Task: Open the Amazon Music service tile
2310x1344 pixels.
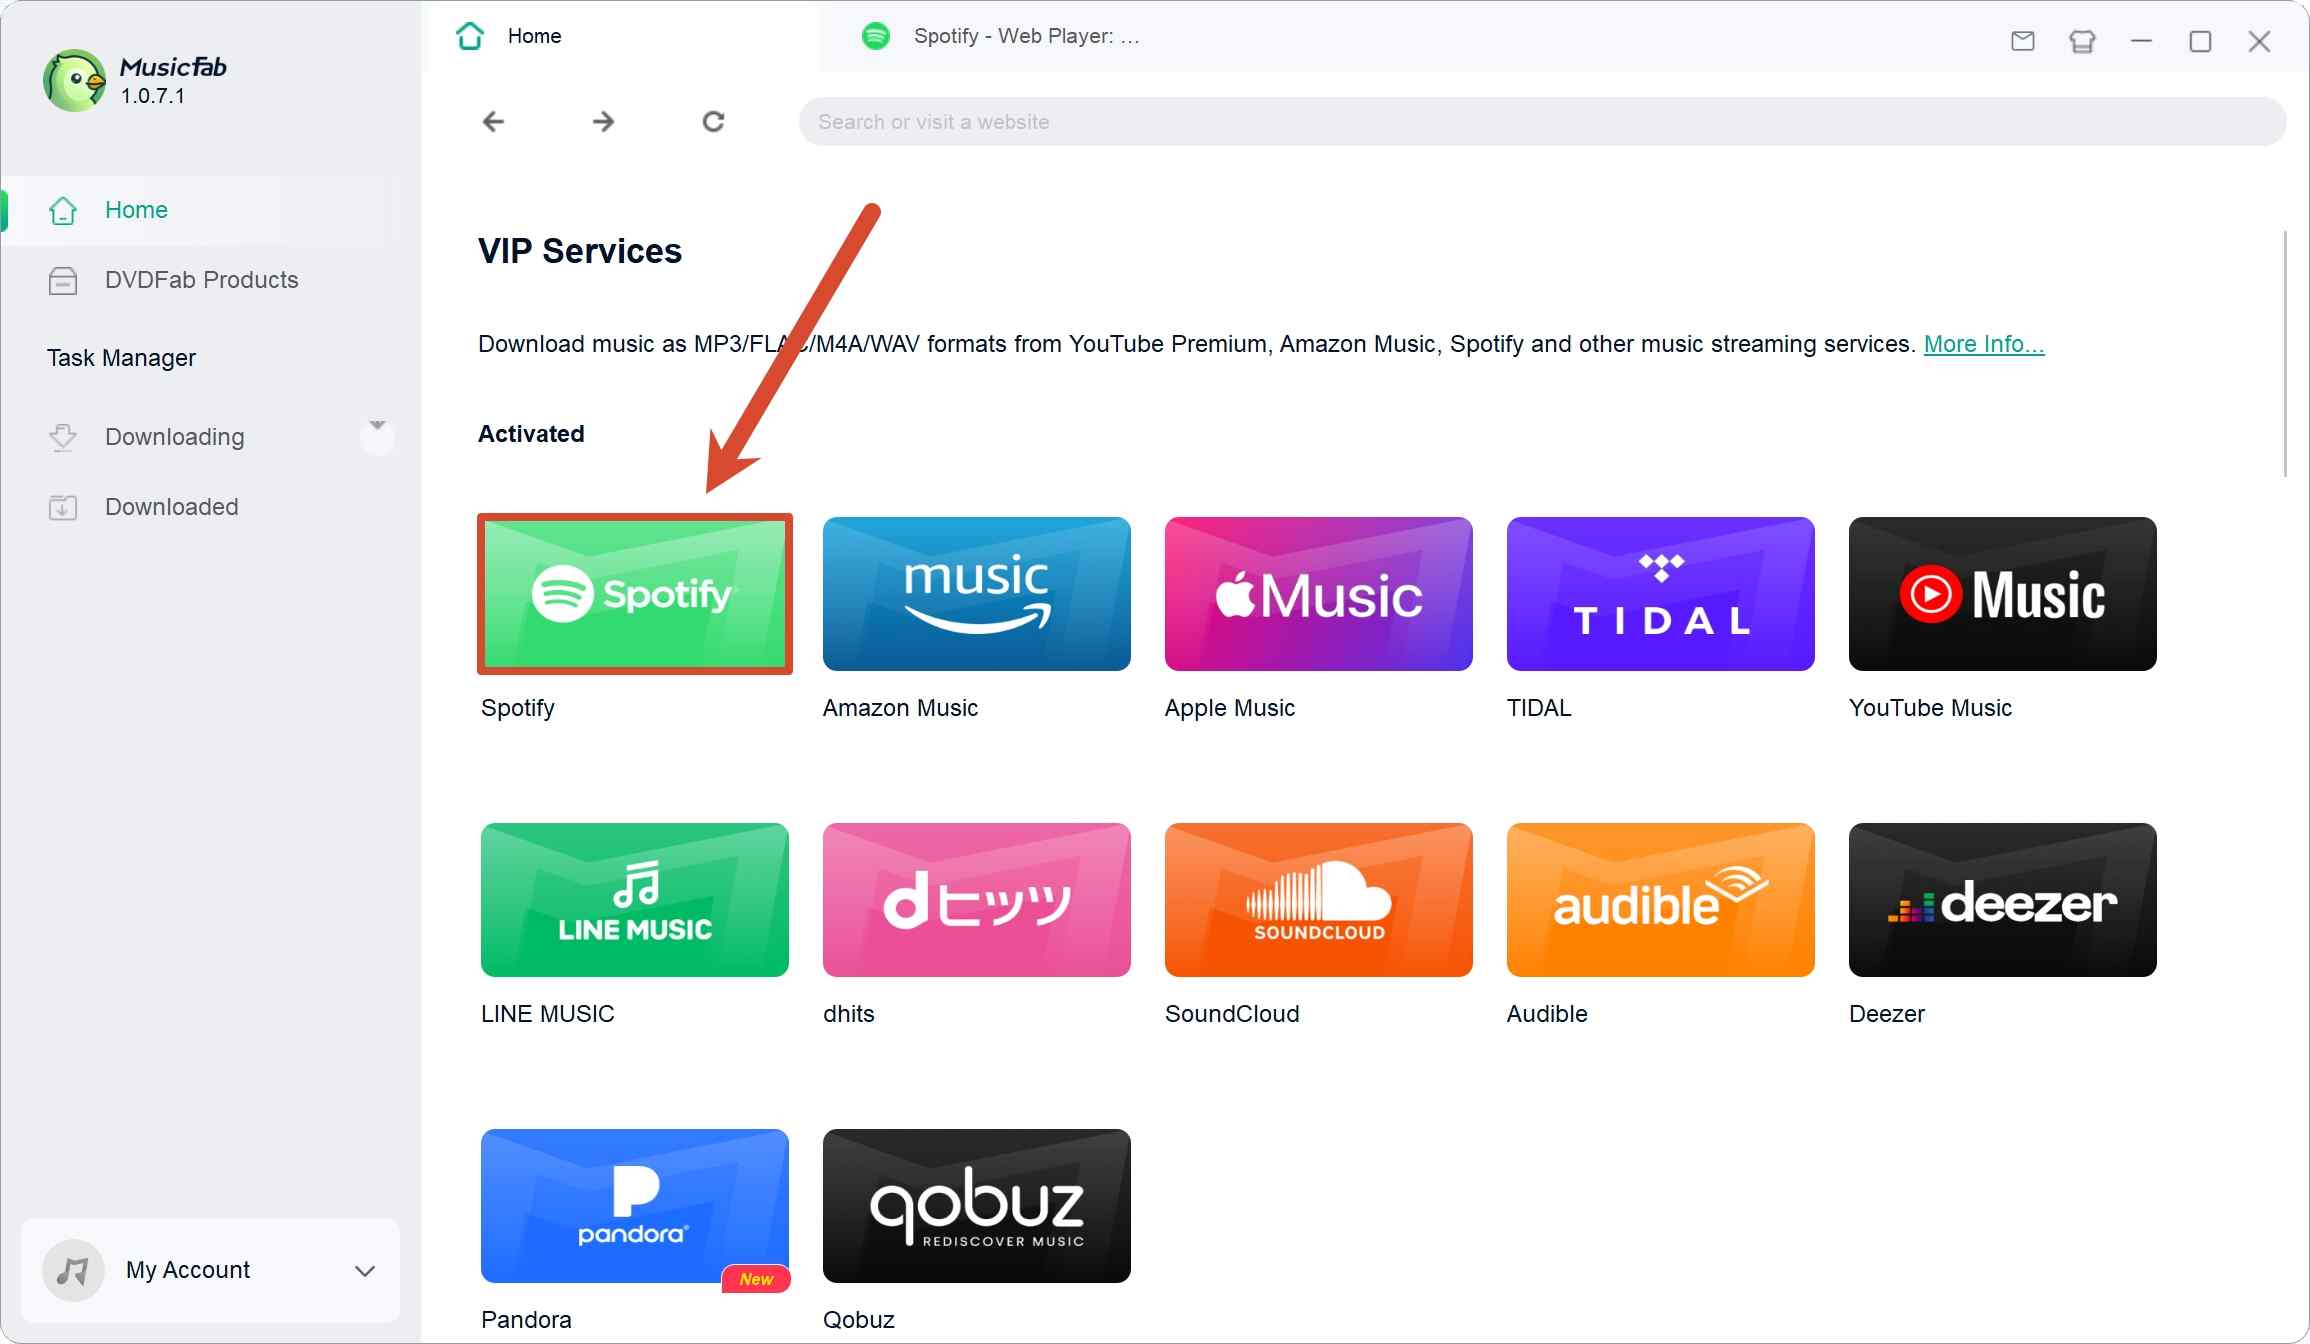Action: tap(977, 594)
